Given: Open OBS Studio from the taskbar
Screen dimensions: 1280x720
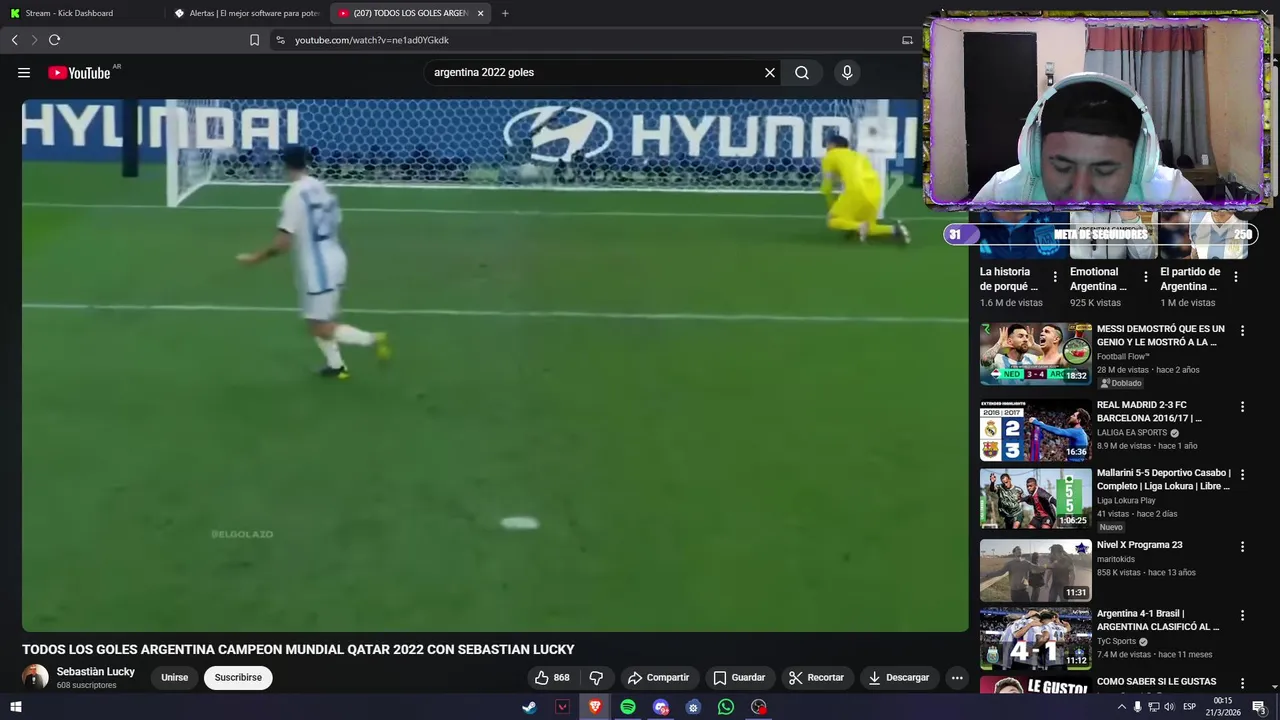Looking at the screenshot, I should [759, 707].
